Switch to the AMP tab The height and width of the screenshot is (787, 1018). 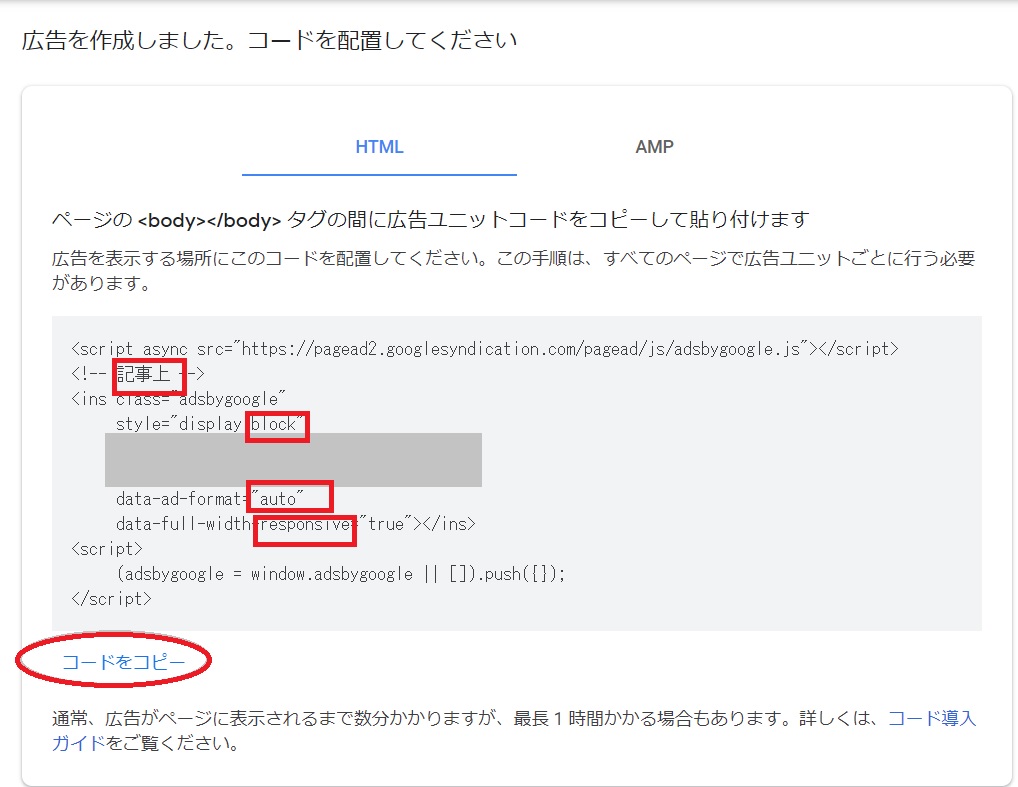(x=654, y=147)
